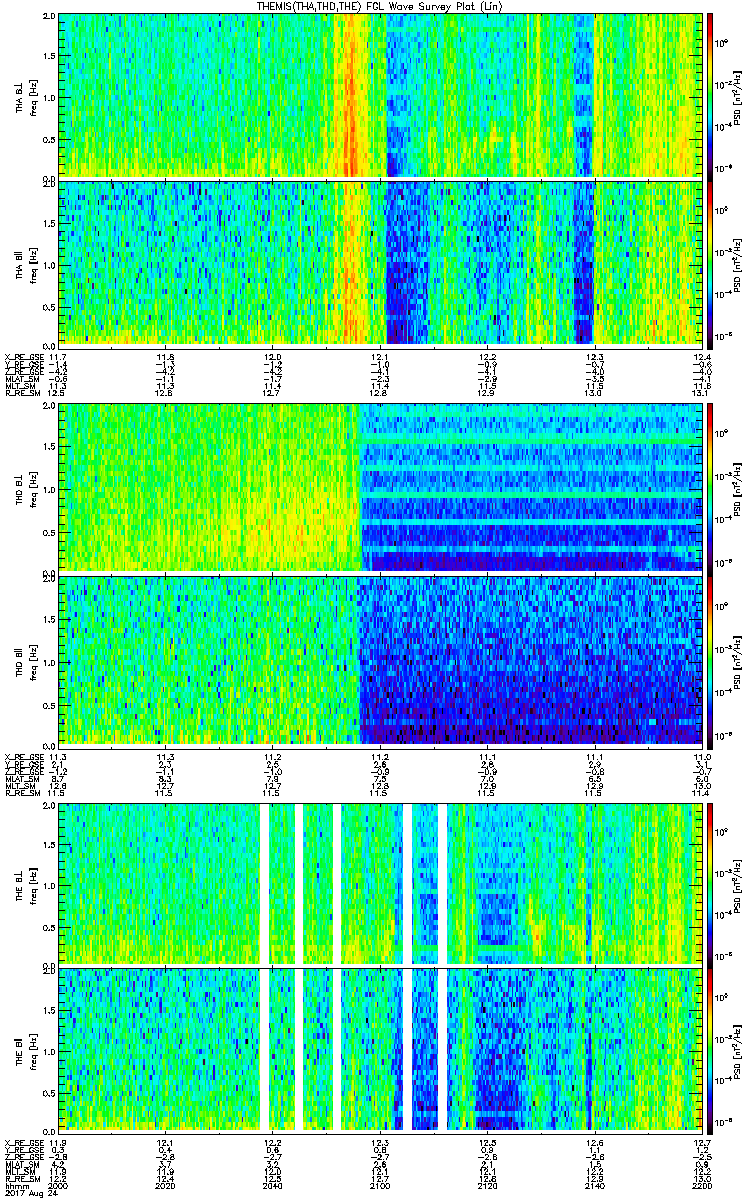Screen dimensions: 750x1200
Task: Click the color bar beside THD BII panel
Action: [710, 660]
